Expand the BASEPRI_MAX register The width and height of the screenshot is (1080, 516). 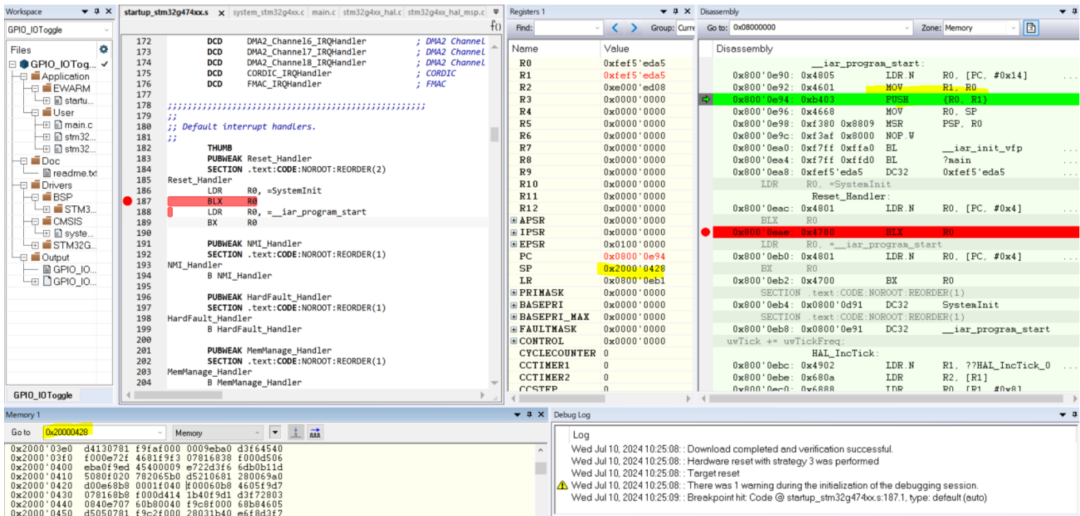pyautogui.click(x=514, y=317)
